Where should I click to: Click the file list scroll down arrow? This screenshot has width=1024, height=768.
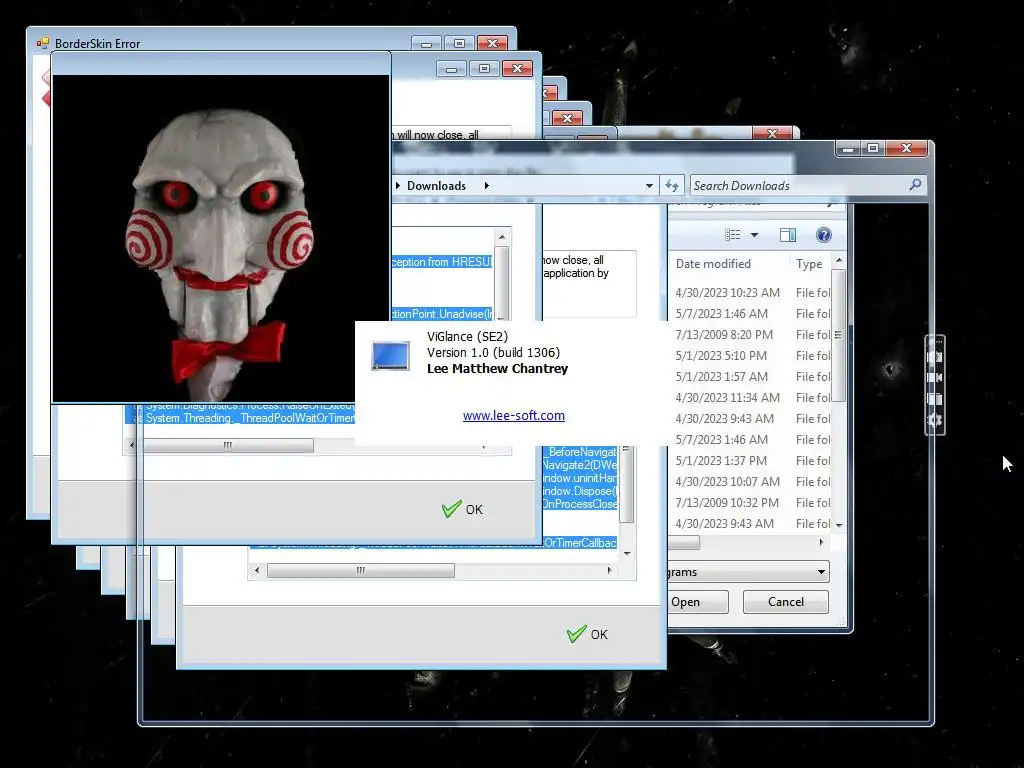coord(839,525)
